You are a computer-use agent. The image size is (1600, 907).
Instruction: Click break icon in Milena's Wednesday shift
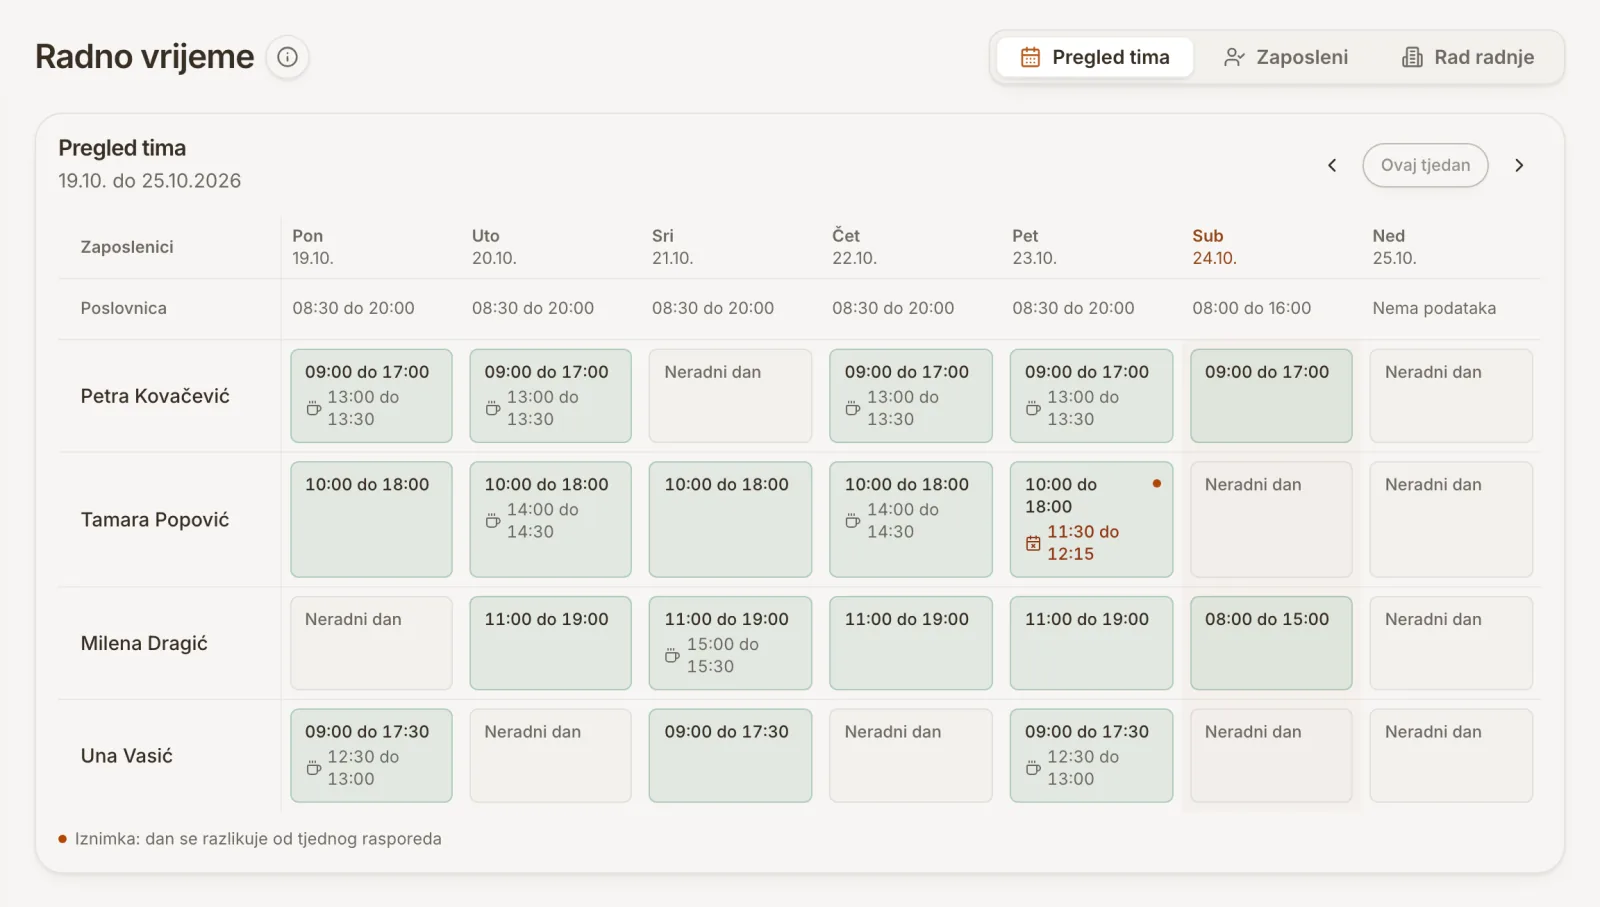[672, 656]
